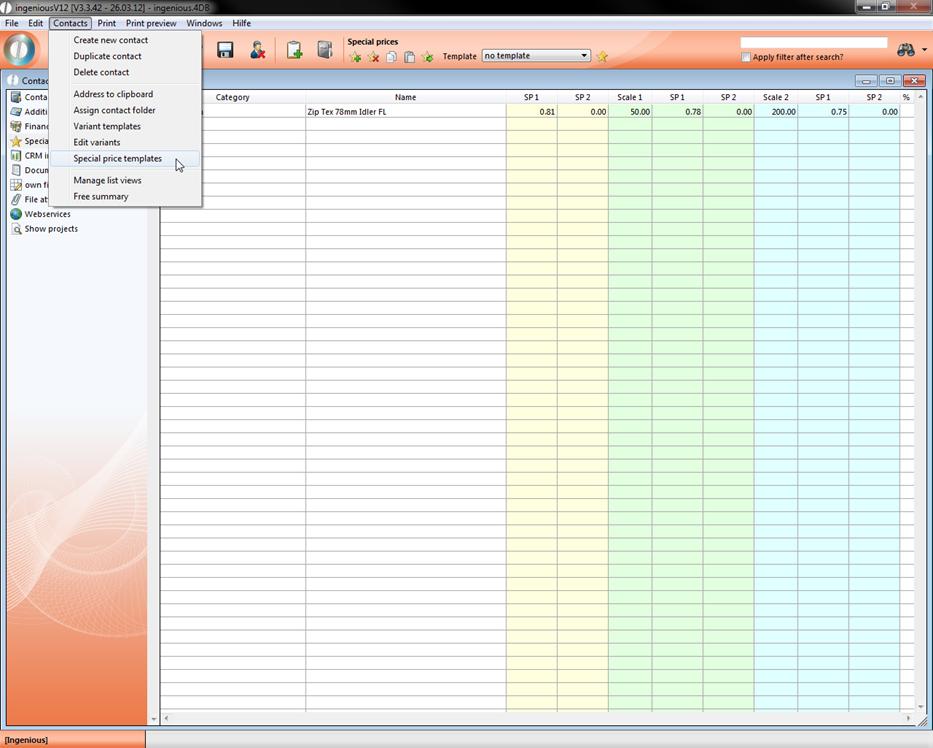This screenshot has width=933, height=748.
Task: Click the clipboard with green plus icon
Action: coord(294,50)
